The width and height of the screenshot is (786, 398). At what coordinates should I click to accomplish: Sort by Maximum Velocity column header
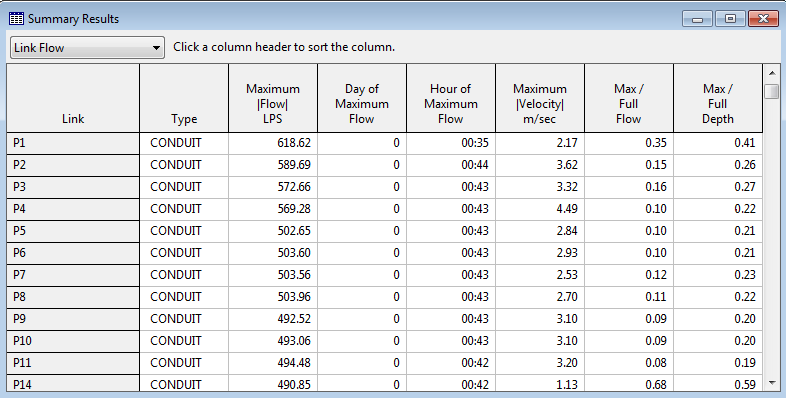[540, 98]
